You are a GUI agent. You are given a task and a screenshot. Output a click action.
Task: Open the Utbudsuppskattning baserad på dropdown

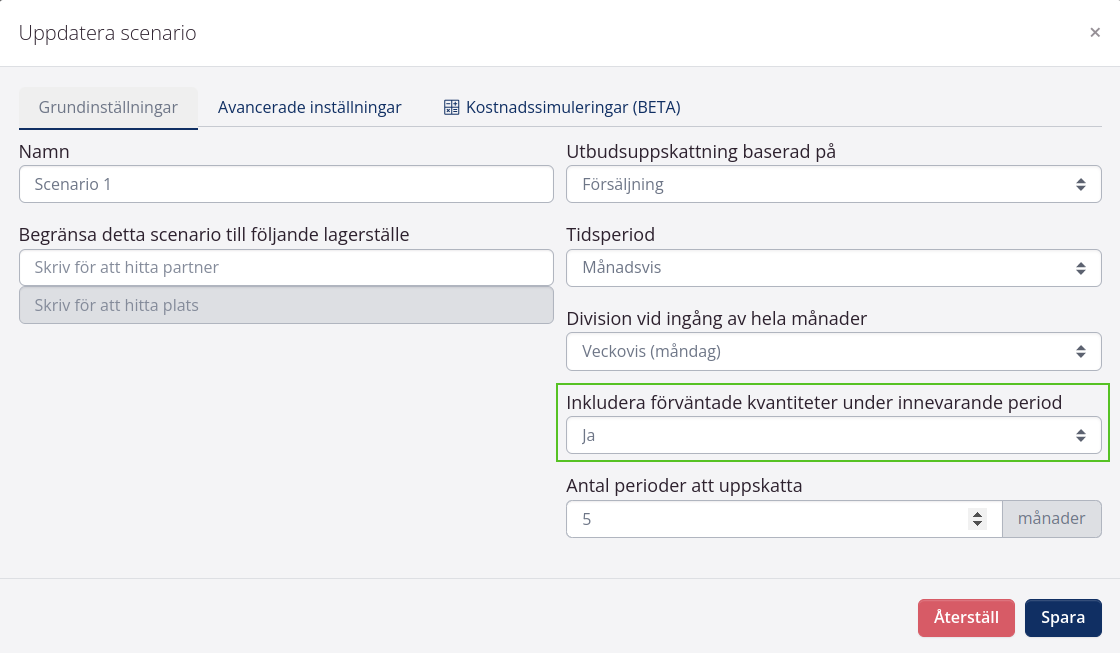tap(834, 184)
